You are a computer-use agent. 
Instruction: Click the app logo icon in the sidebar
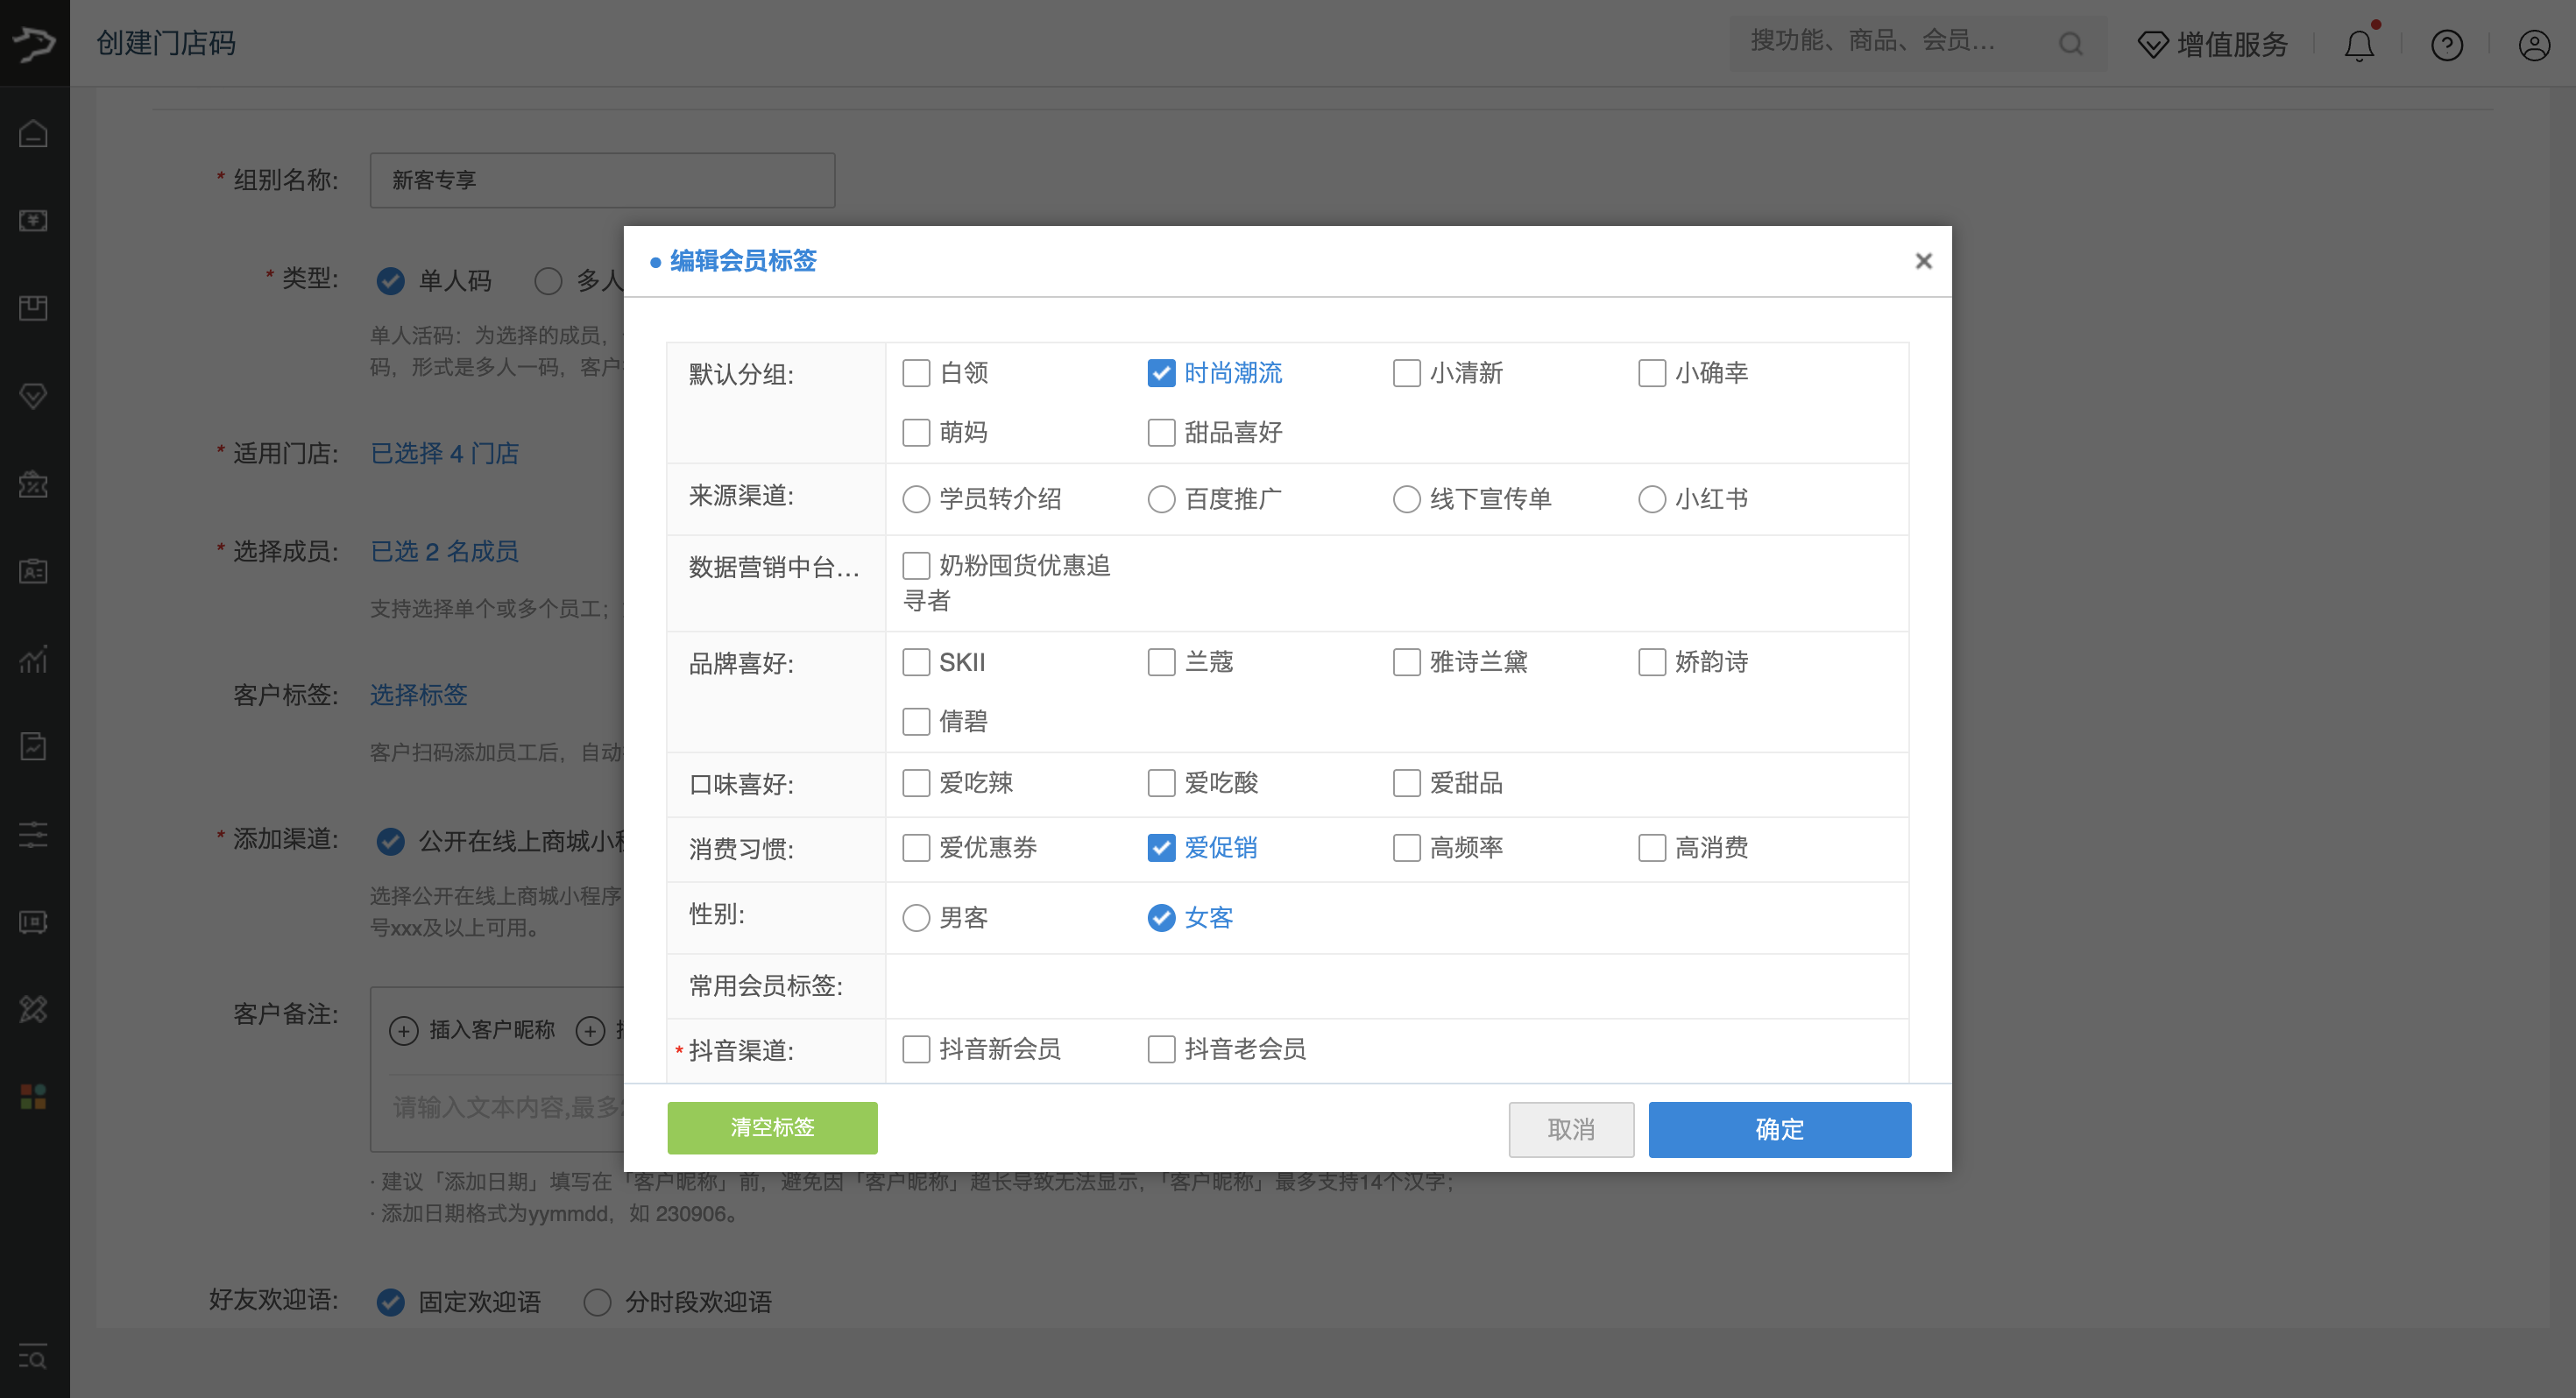(x=34, y=42)
